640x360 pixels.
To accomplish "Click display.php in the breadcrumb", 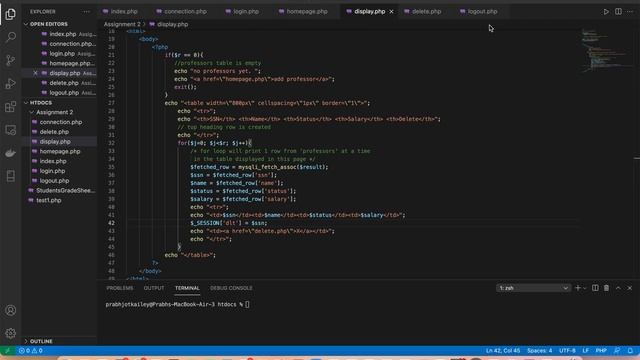I will [172, 24].
